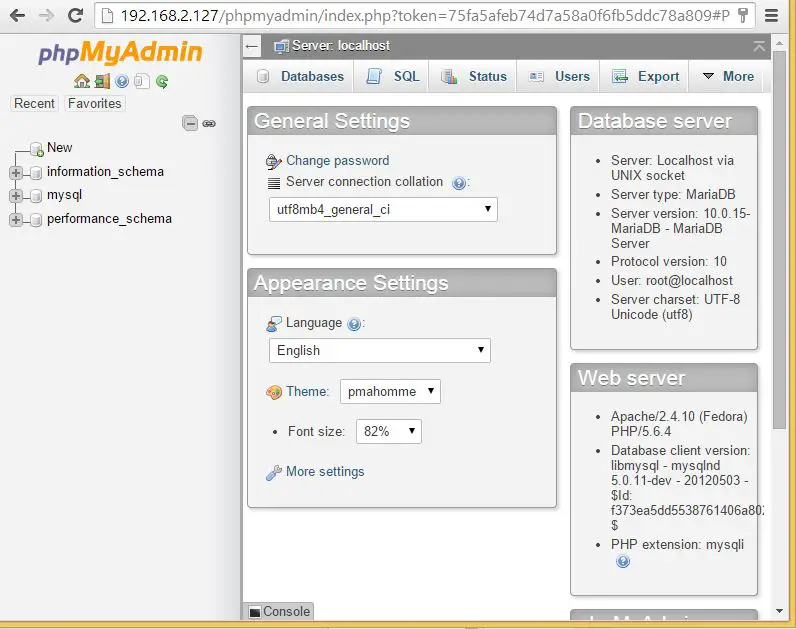Click the copy documents icon in sidebar

(142, 81)
